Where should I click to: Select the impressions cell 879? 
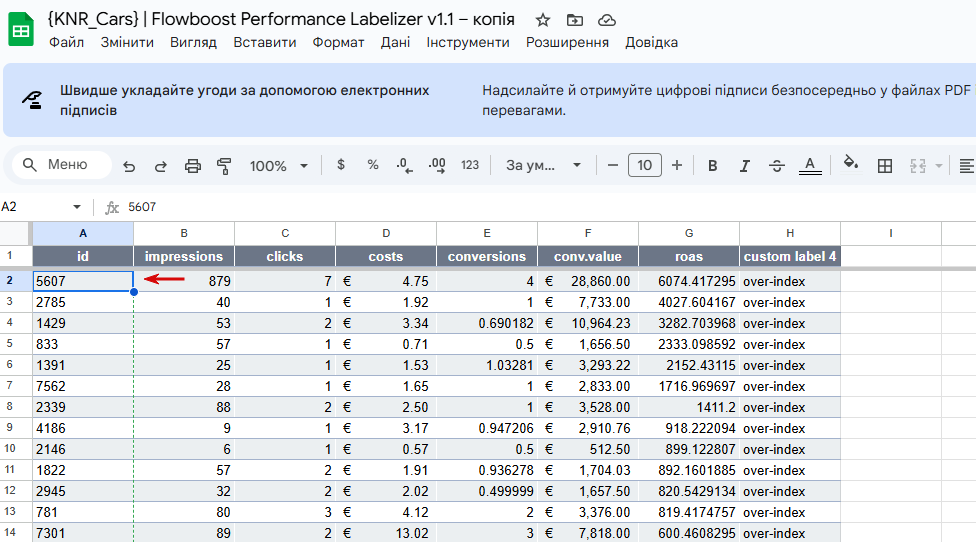click(x=184, y=281)
